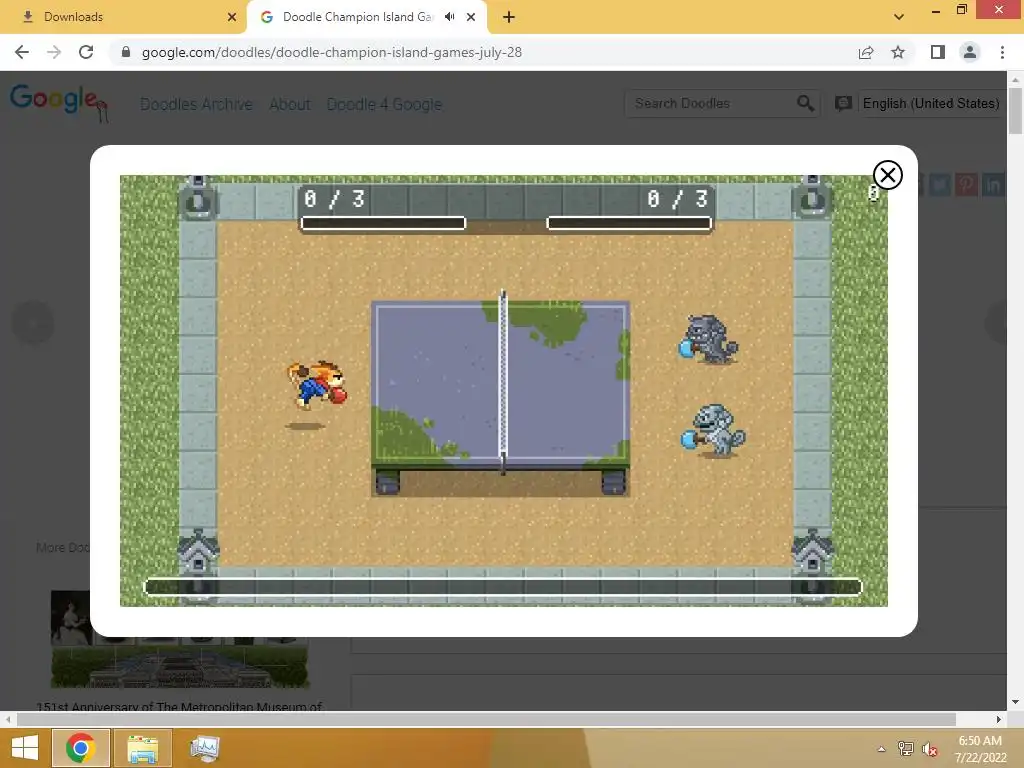The image size is (1024, 768).
Task: Open the Chrome profile menu
Action: (970, 52)
